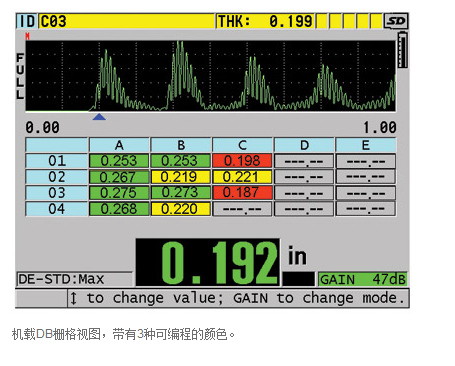
Task: Click the large 0.192 thickness reading
Action: point(208,262)
